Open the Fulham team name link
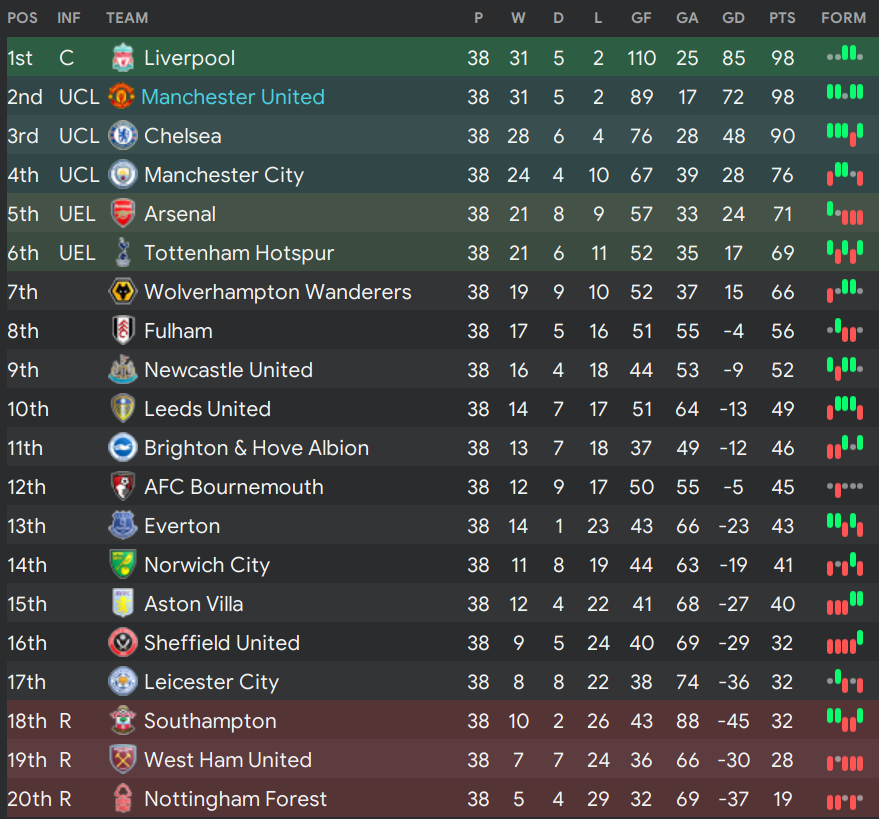Image resolution: width=879 pixels, height=819 pixels. pos(178,331)
